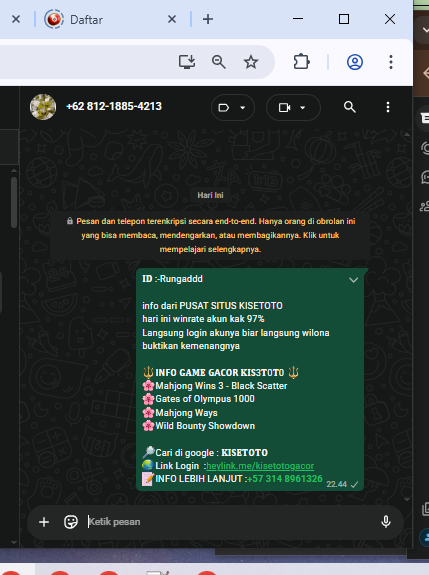The image size is (429, 575).
Task: Bookmark this page with the star icon
Action: coord(251,62)
